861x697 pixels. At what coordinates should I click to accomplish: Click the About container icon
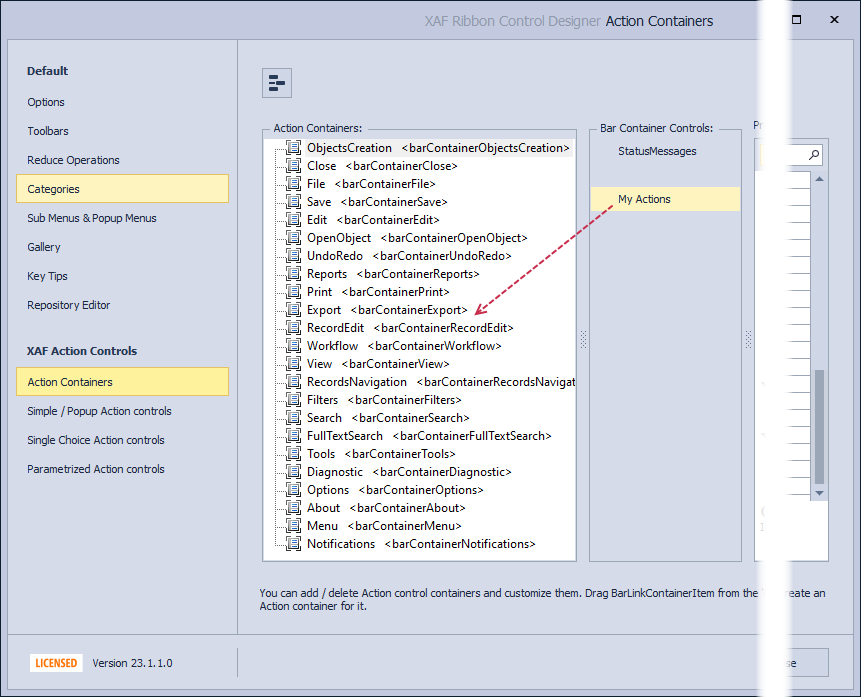click(x=294, y=508)
